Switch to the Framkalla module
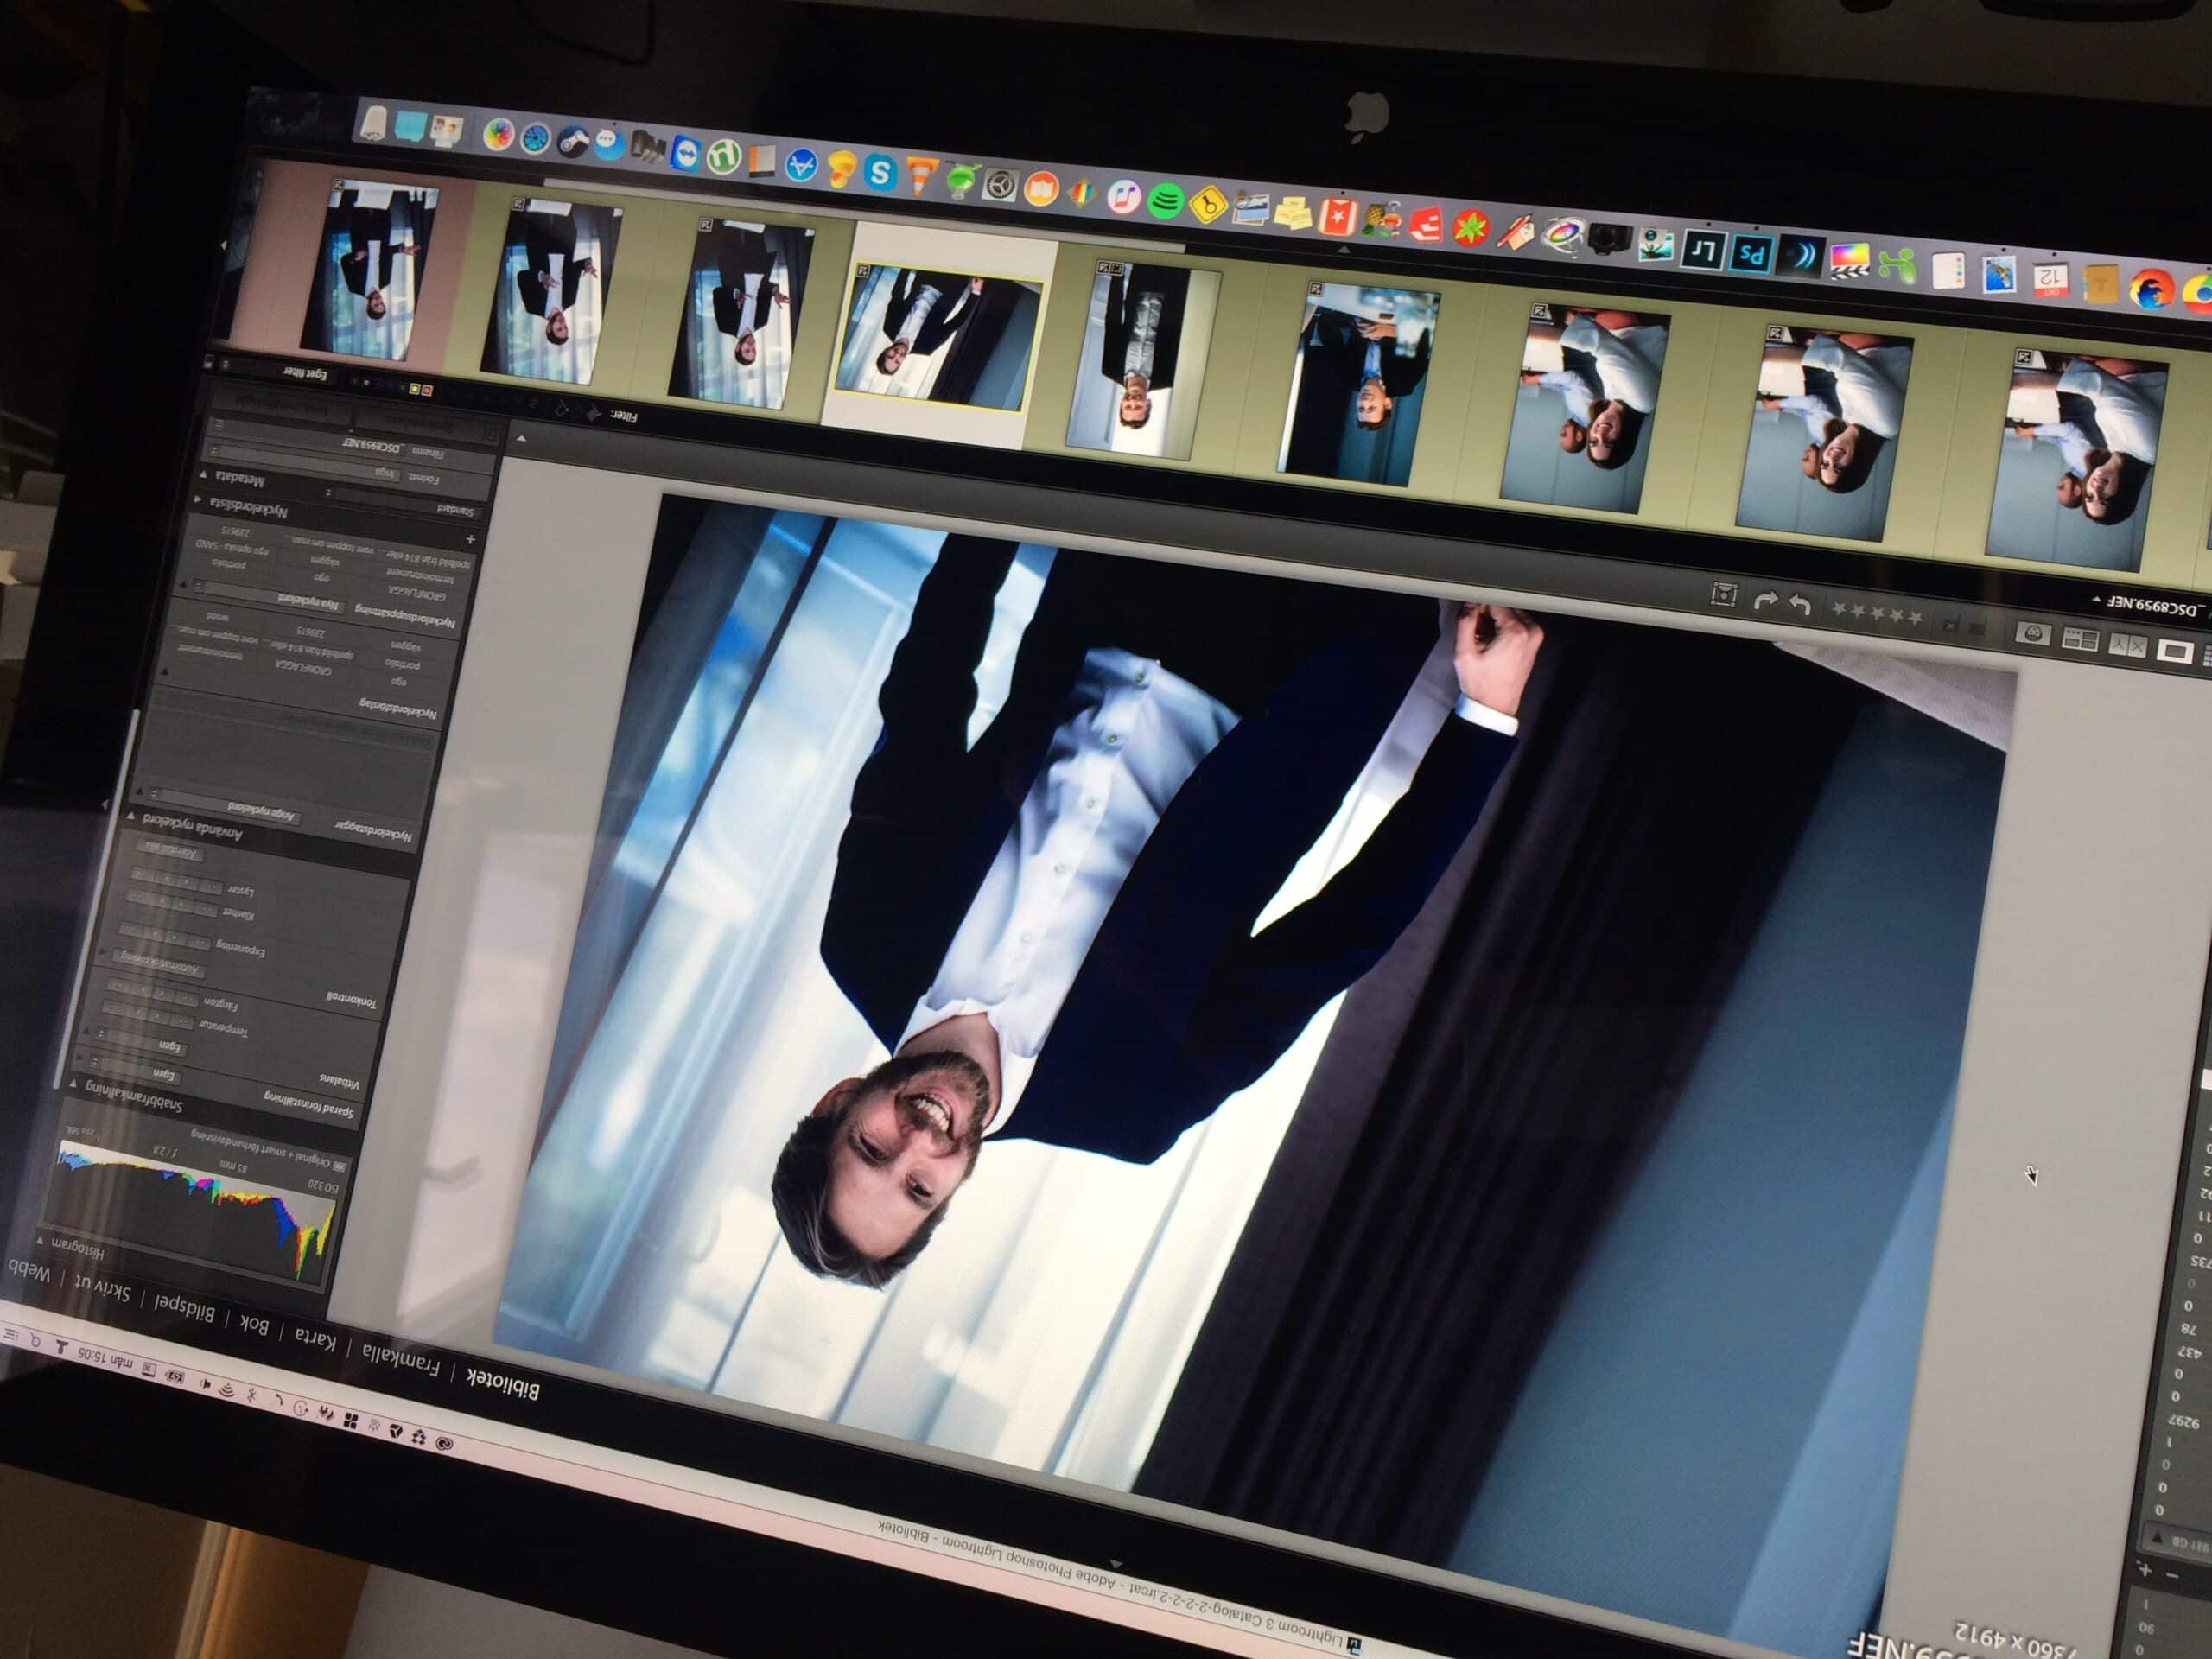 tap(400, 1361)
